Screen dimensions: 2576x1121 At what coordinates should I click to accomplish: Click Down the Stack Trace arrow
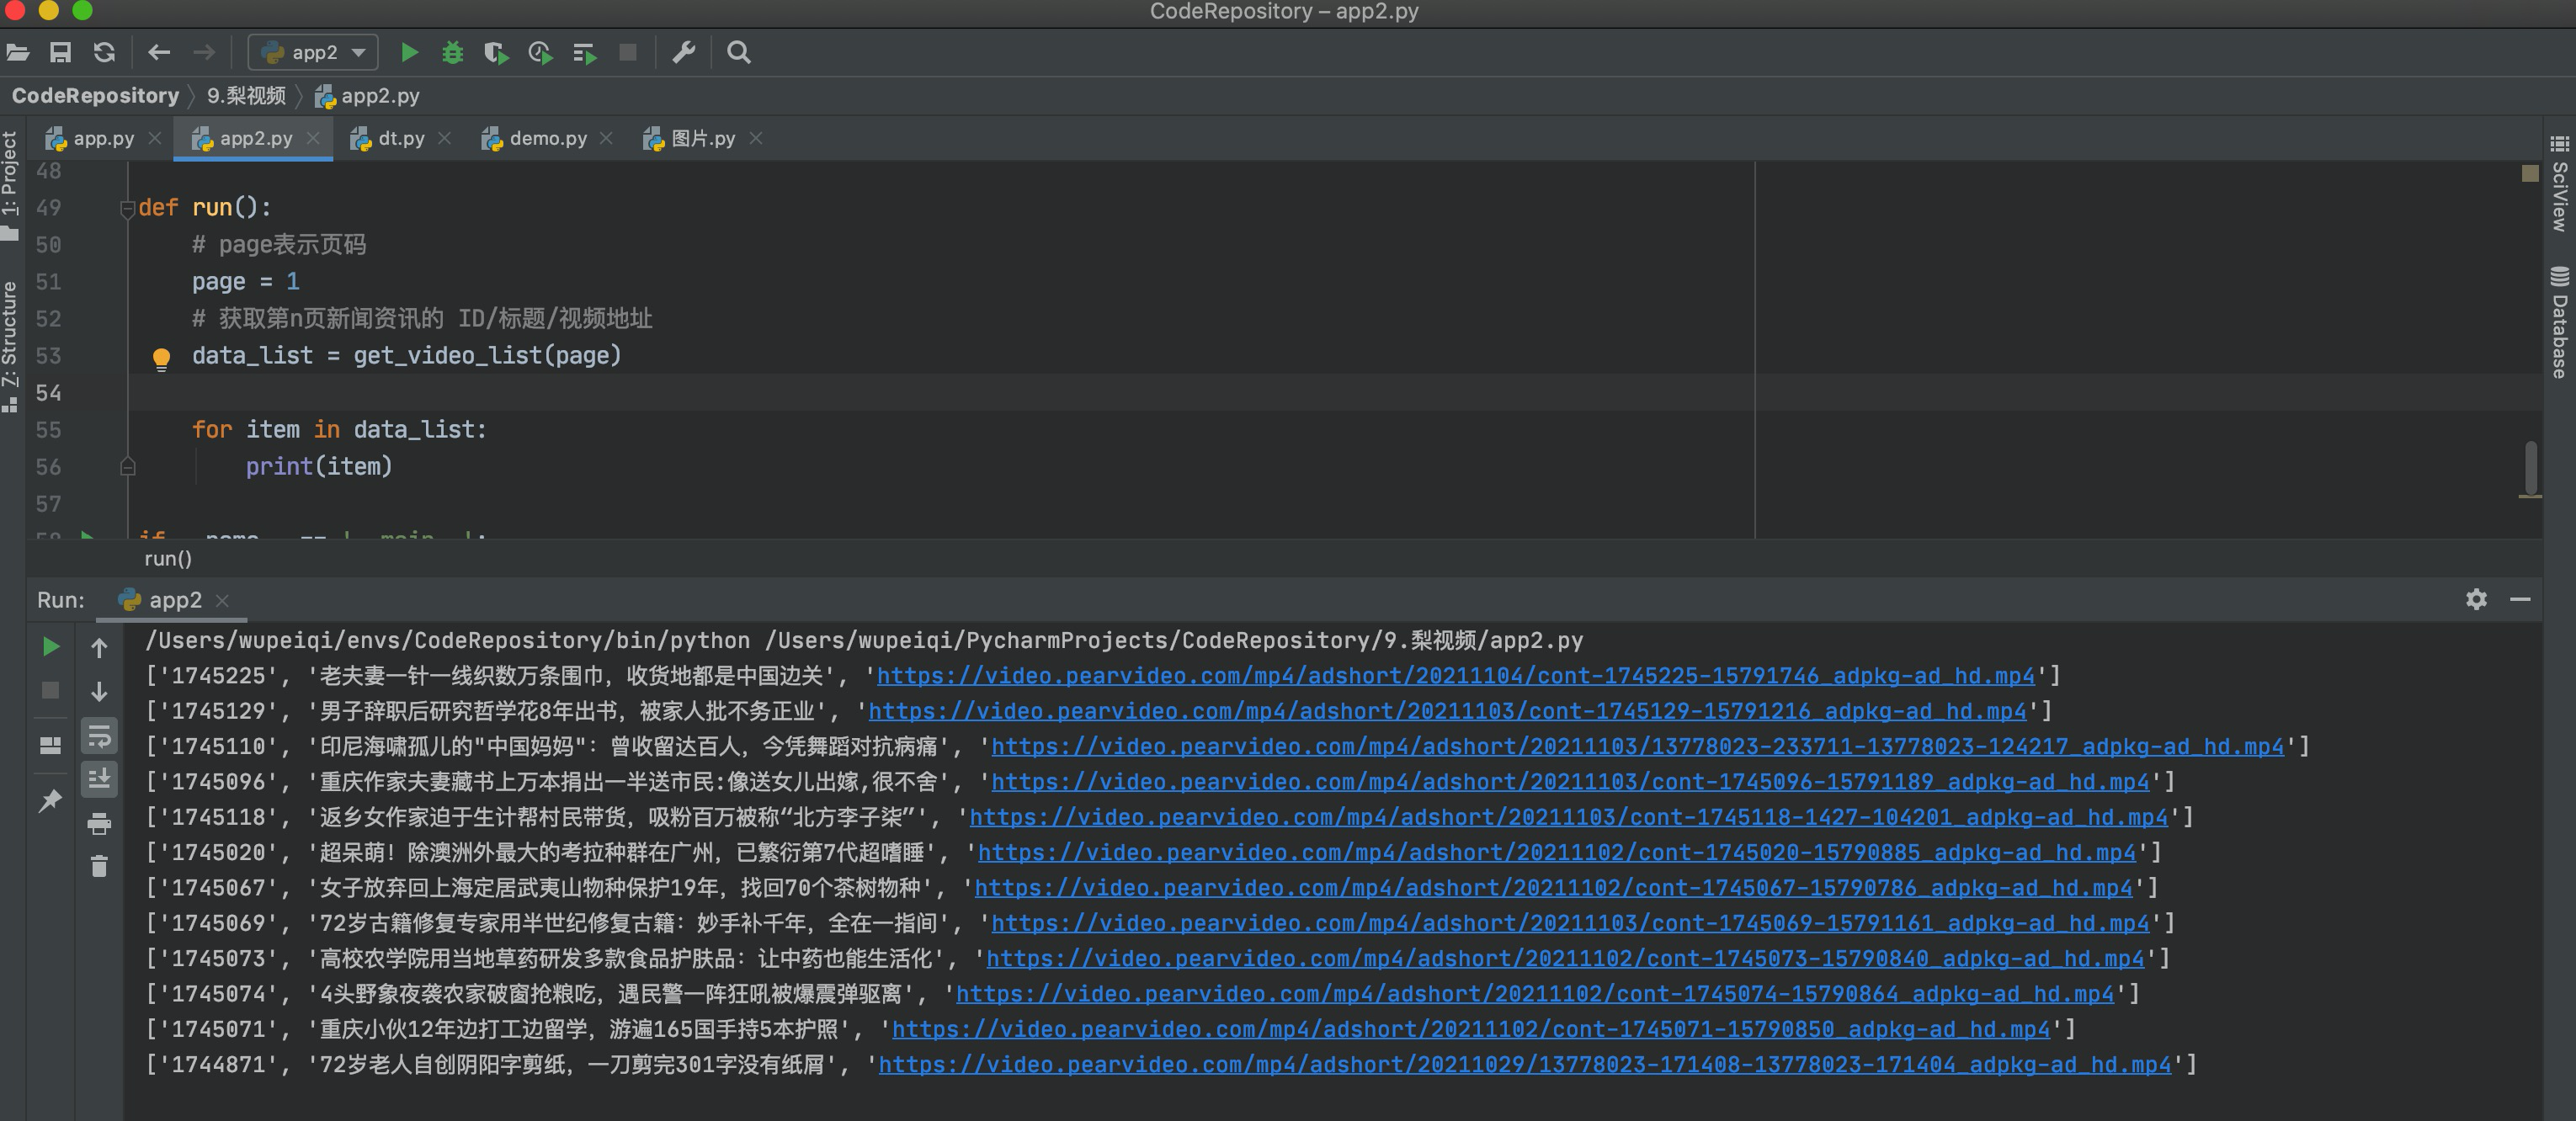[99, 691]
